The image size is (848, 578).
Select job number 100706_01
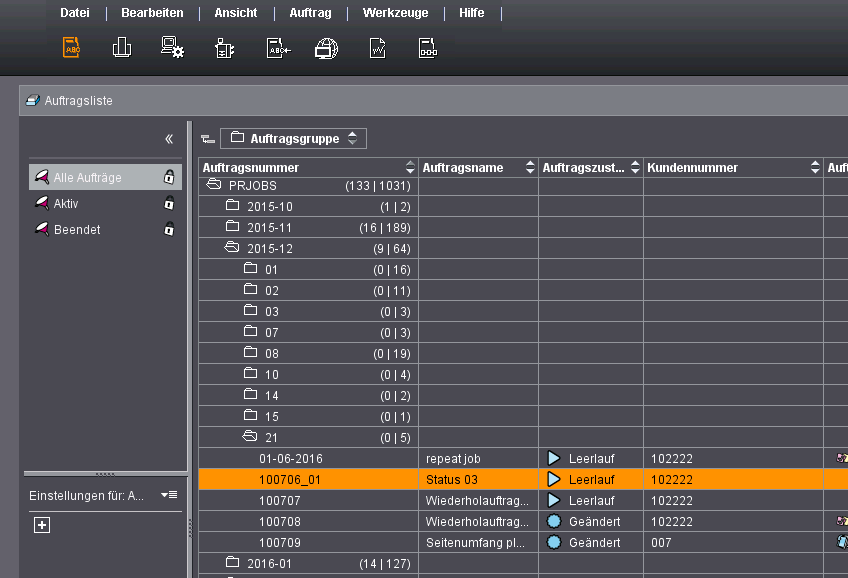point(290,480)
